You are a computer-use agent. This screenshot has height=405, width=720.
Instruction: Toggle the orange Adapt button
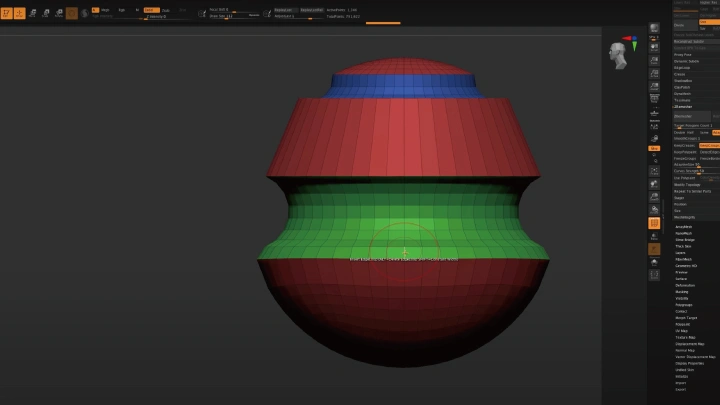(716, 132)
